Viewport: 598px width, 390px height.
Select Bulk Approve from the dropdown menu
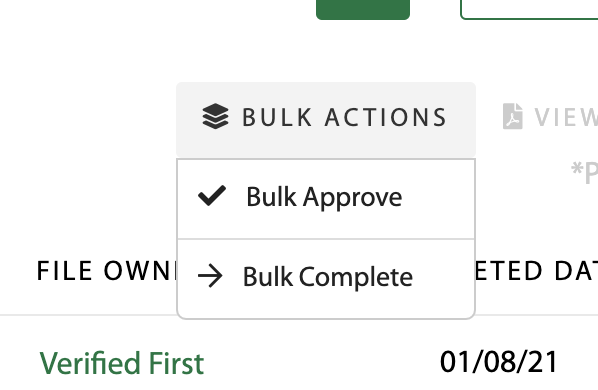(326, 199)
